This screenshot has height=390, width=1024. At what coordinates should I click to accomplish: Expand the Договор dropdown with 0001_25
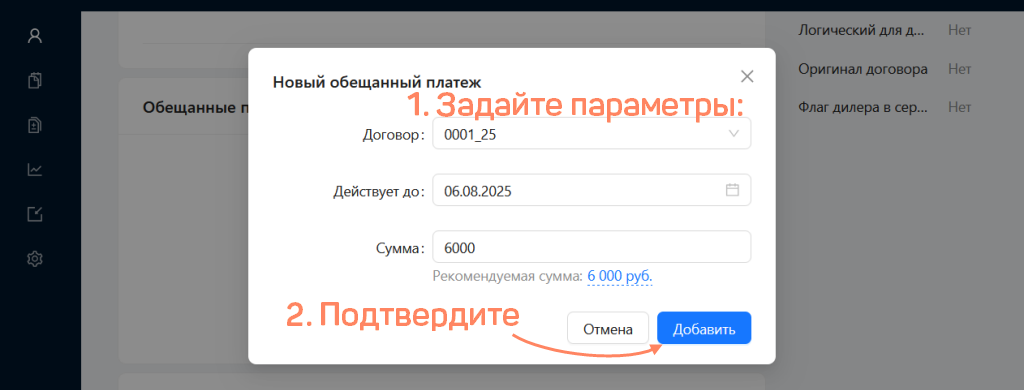point(592,134)
